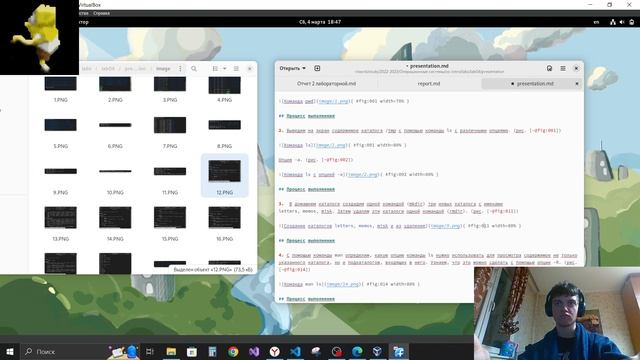This screenshot has height=360, width=640.
Task: Open the Windows Start menu
Action: (x=10, y=351)
